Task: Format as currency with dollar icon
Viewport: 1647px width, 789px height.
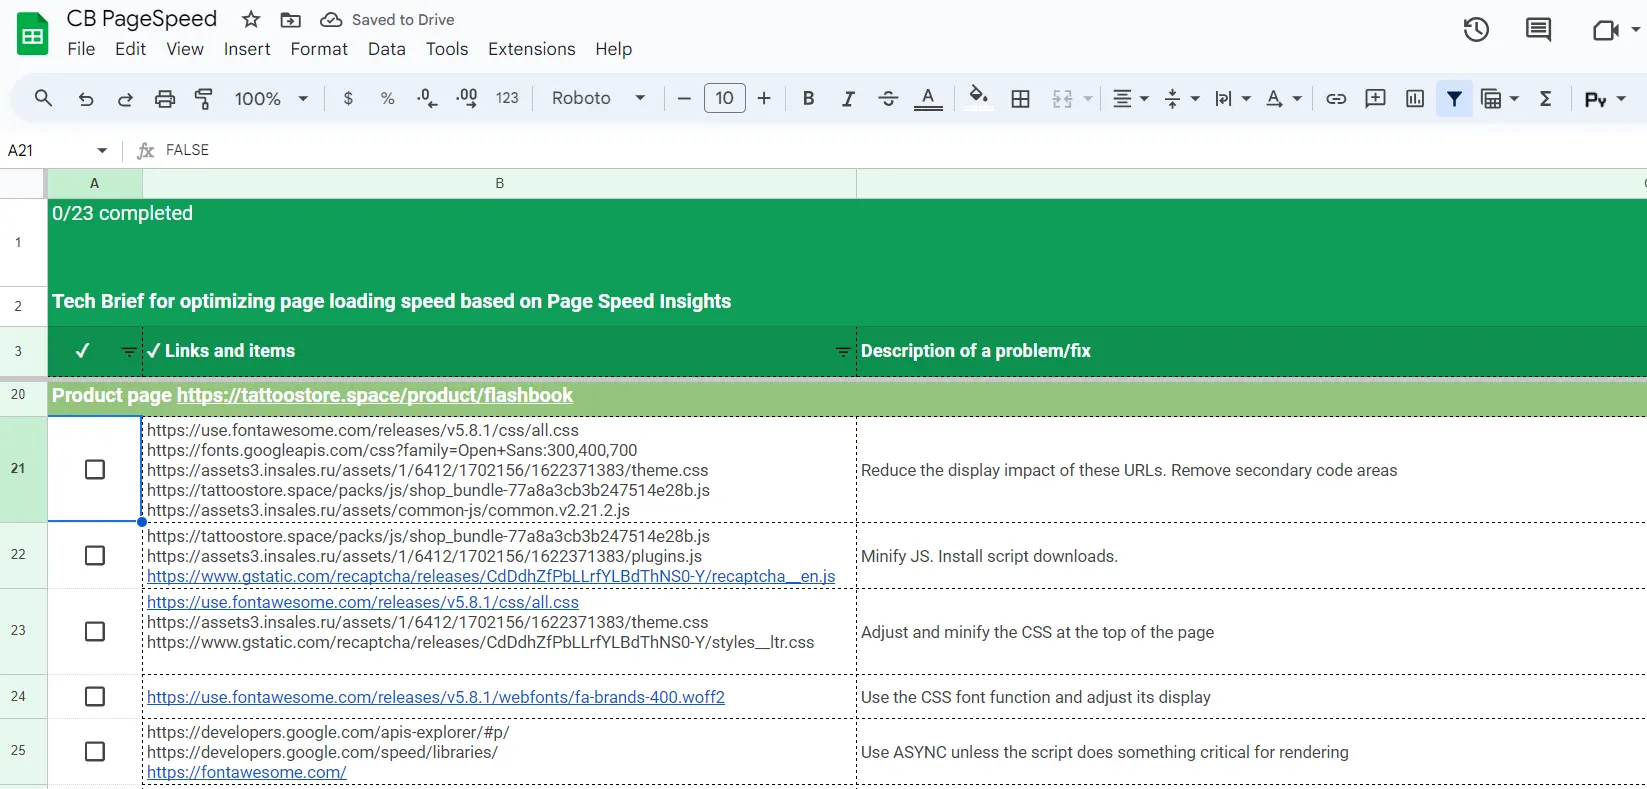Action: tap(348, 98)
